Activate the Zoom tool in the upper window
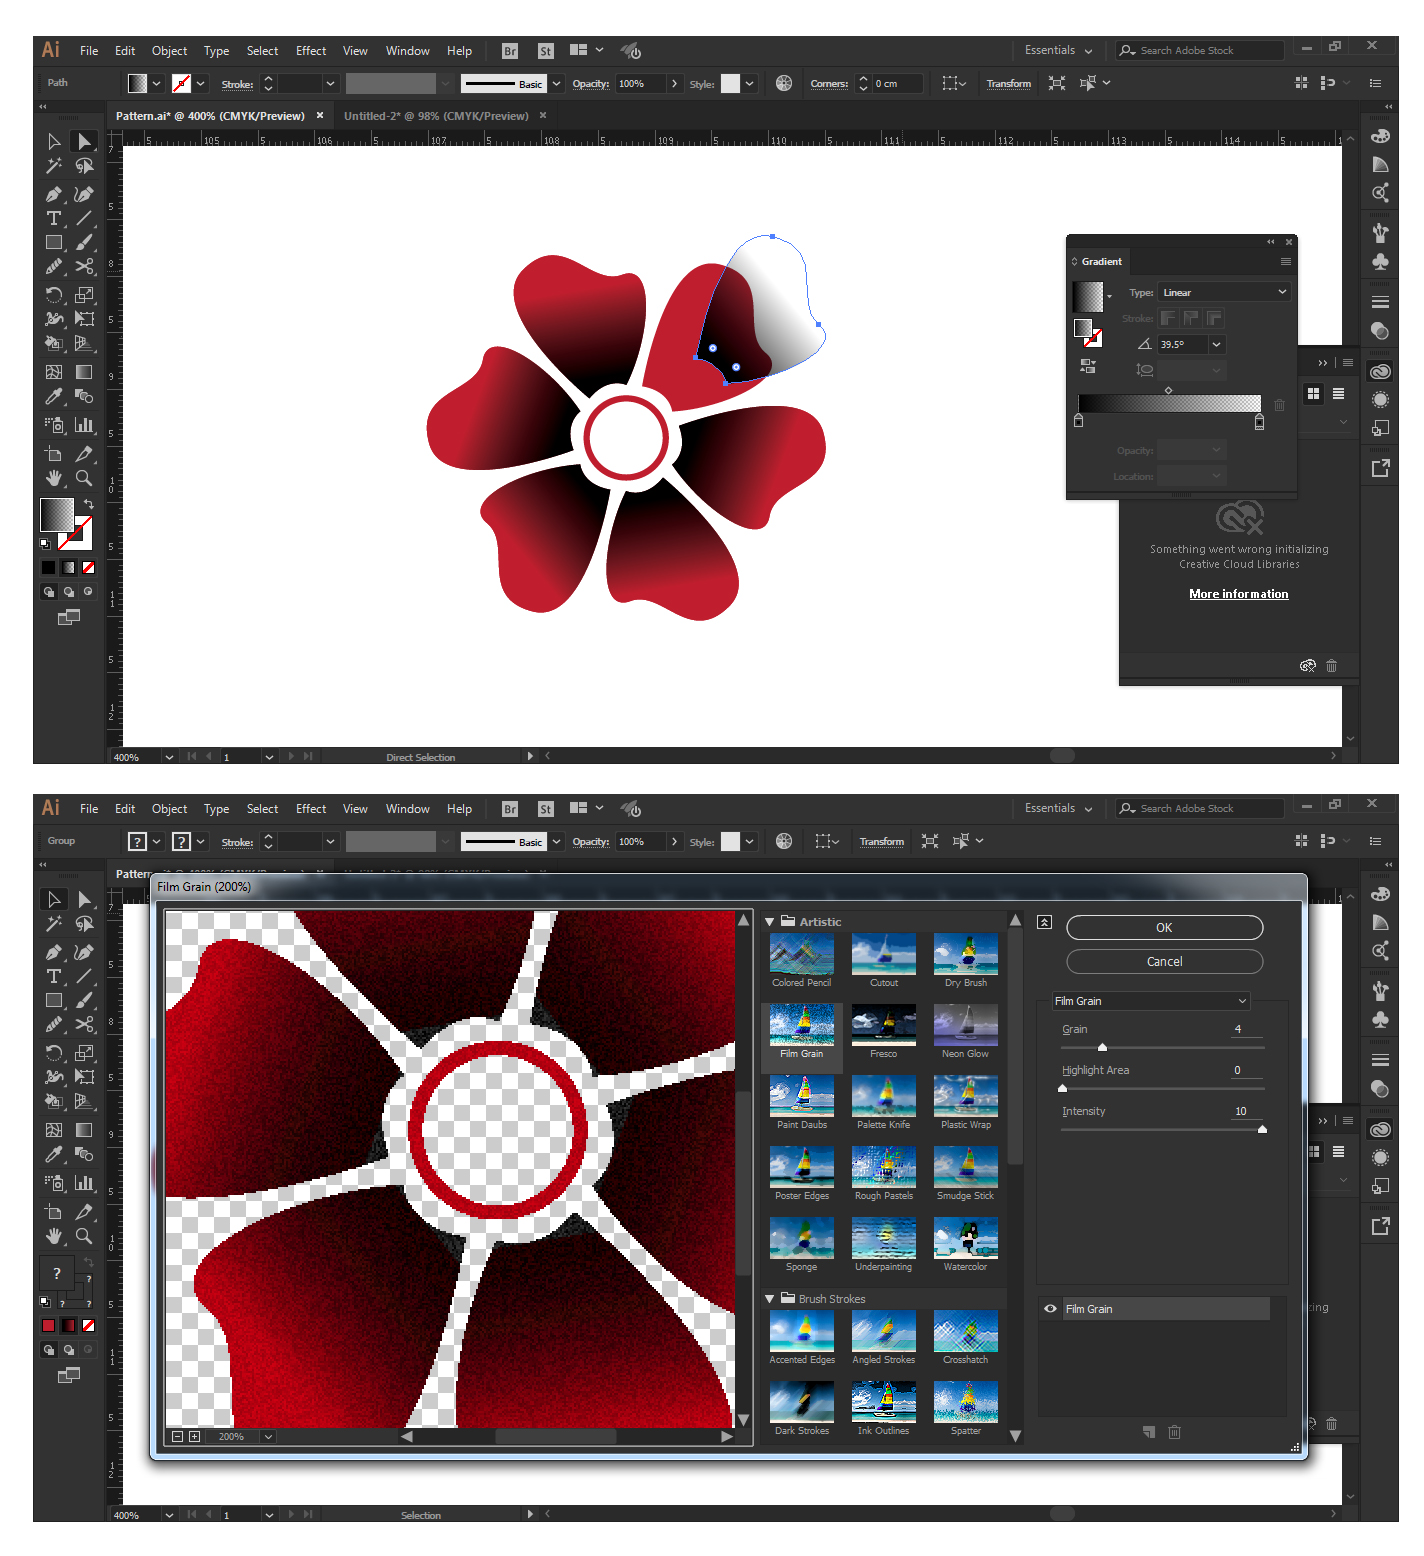Viewport: 1424px width, 1556px height. point(85,478)
